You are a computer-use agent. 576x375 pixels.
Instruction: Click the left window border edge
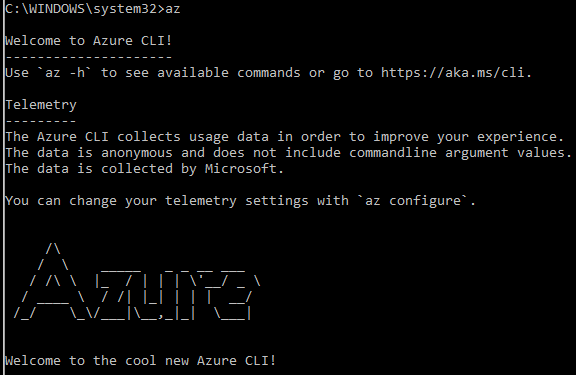click(x=3, y=187)
